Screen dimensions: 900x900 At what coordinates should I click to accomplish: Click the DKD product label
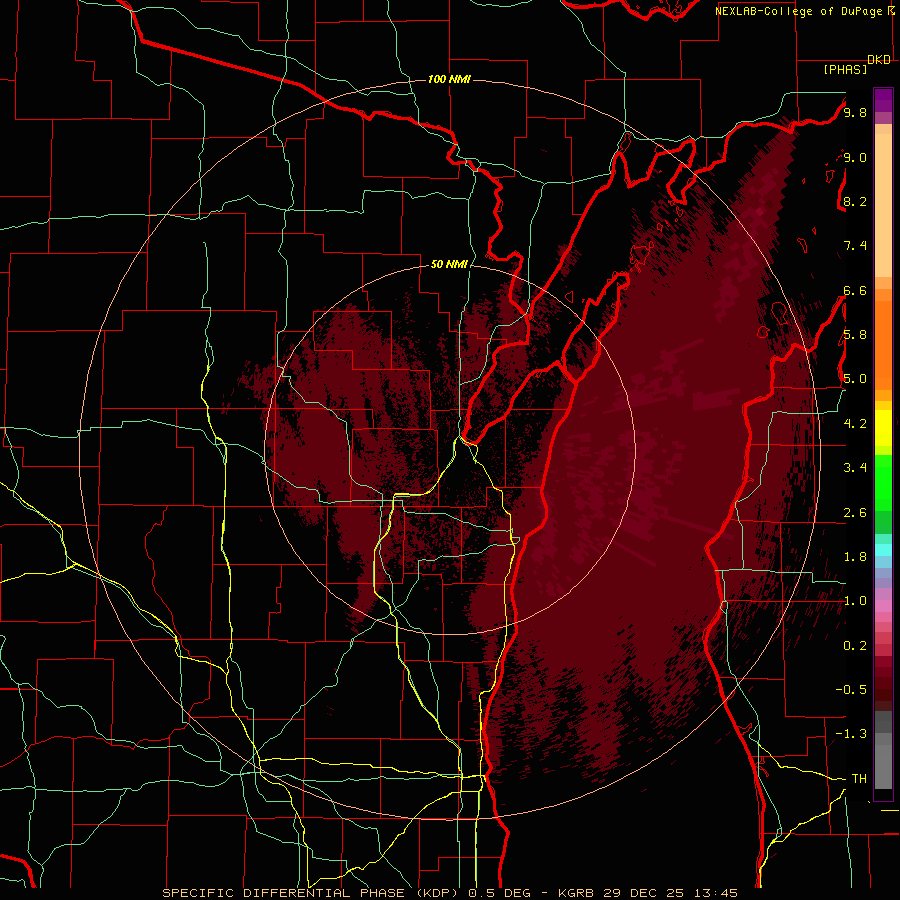click(879, 60)
